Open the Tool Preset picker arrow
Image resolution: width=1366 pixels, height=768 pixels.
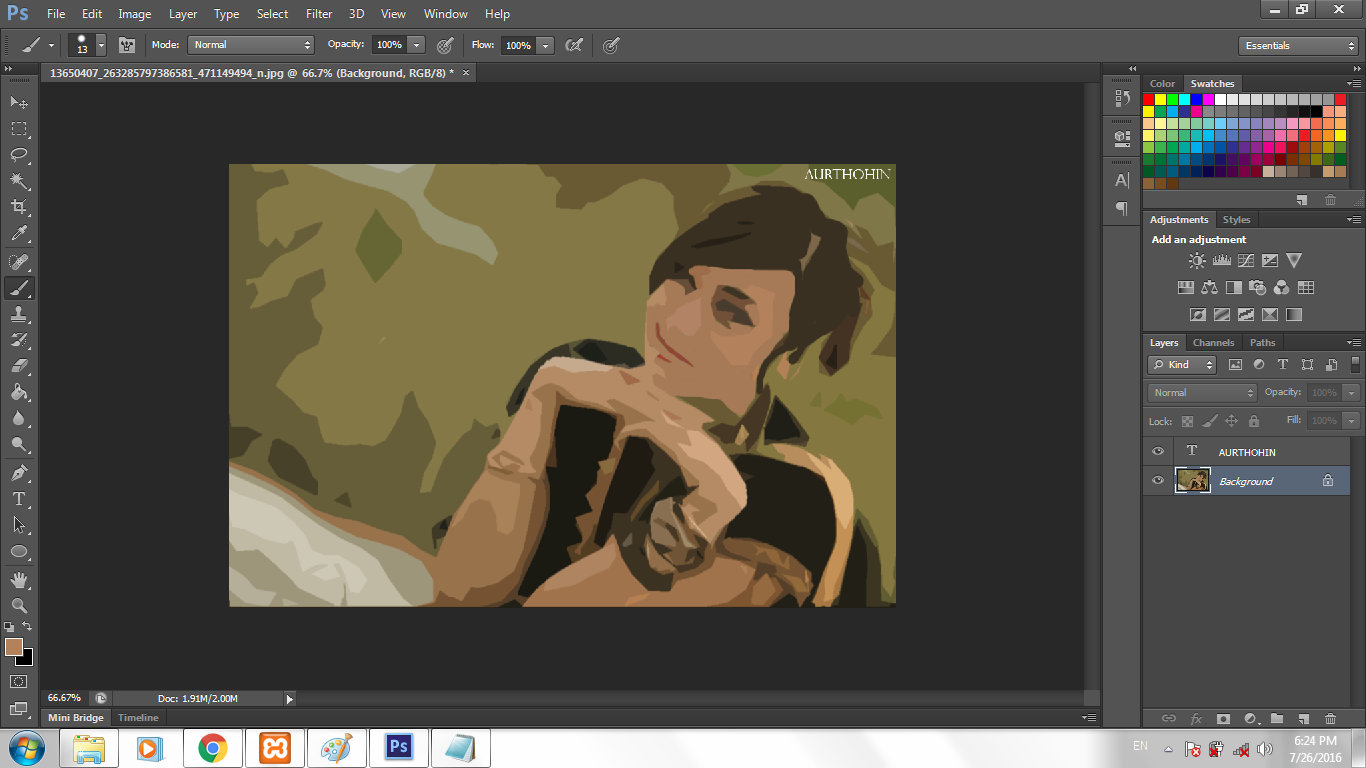[x=51, y=45]
